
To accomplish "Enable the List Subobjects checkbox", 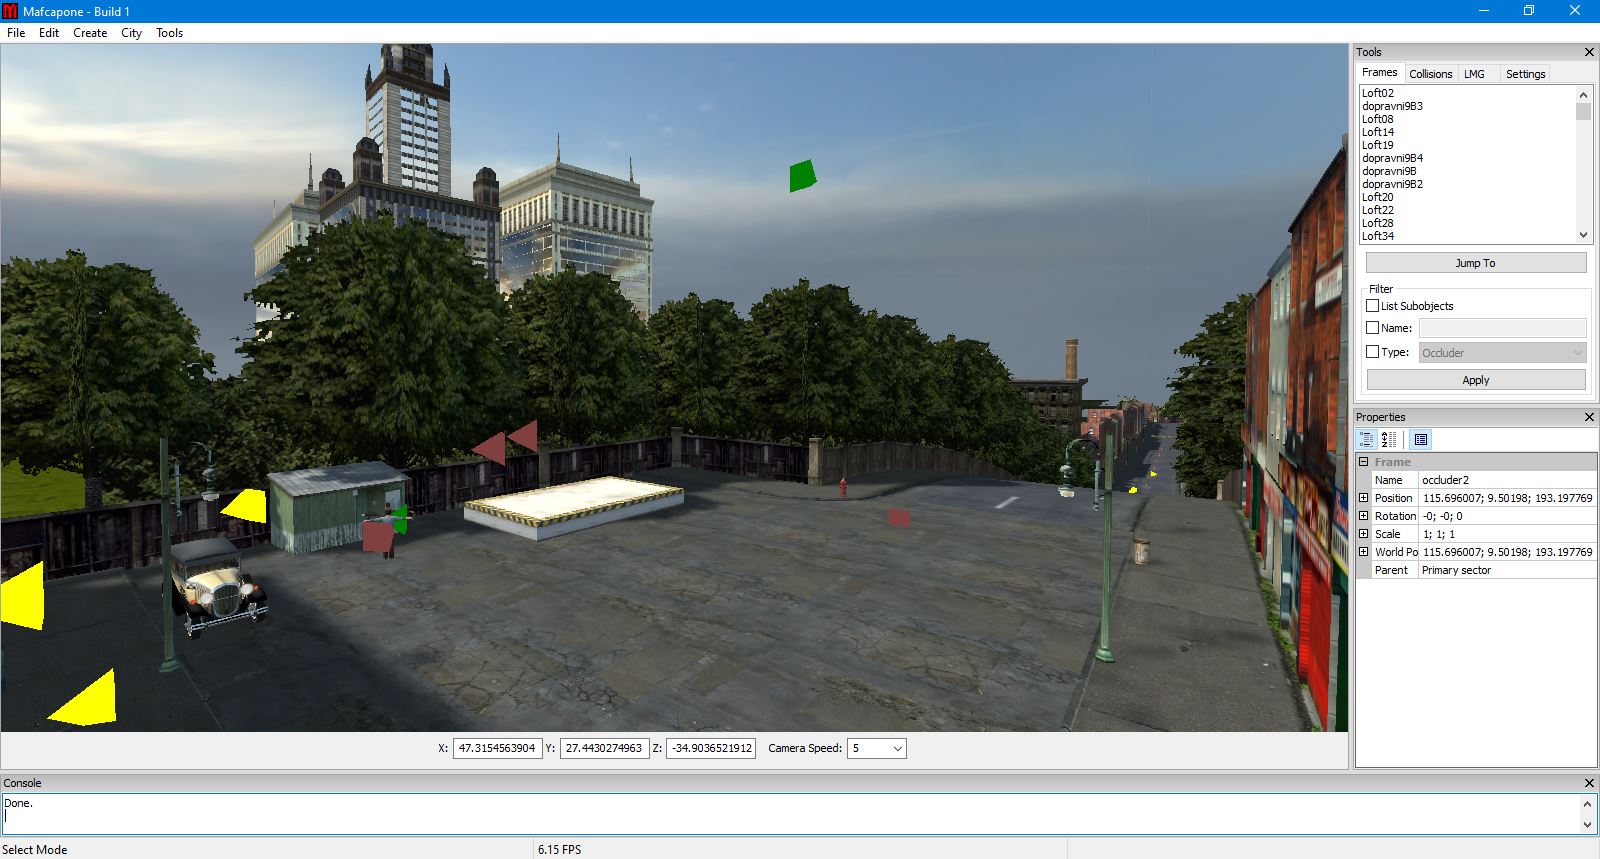I will coord(1373,306).
